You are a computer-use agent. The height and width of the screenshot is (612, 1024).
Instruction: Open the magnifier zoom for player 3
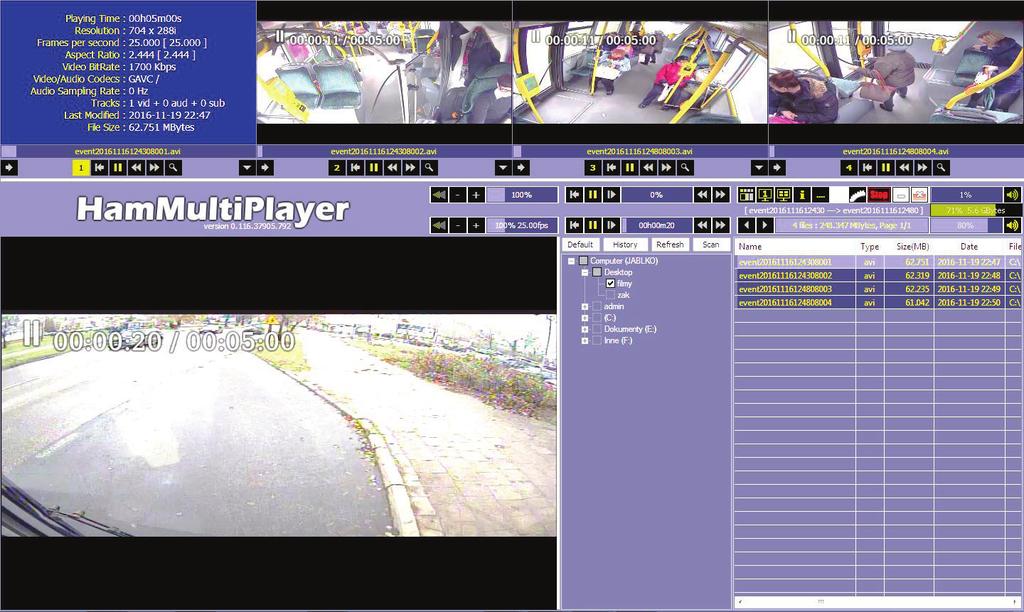pos(684,168)
